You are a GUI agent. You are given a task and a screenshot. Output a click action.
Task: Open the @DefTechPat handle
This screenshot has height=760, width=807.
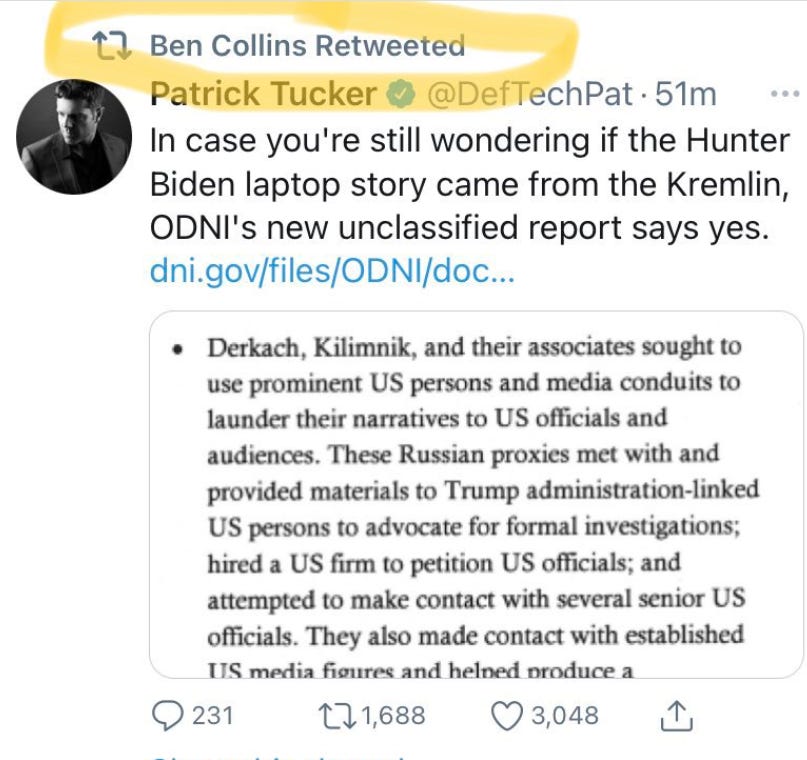pos(529,95)
